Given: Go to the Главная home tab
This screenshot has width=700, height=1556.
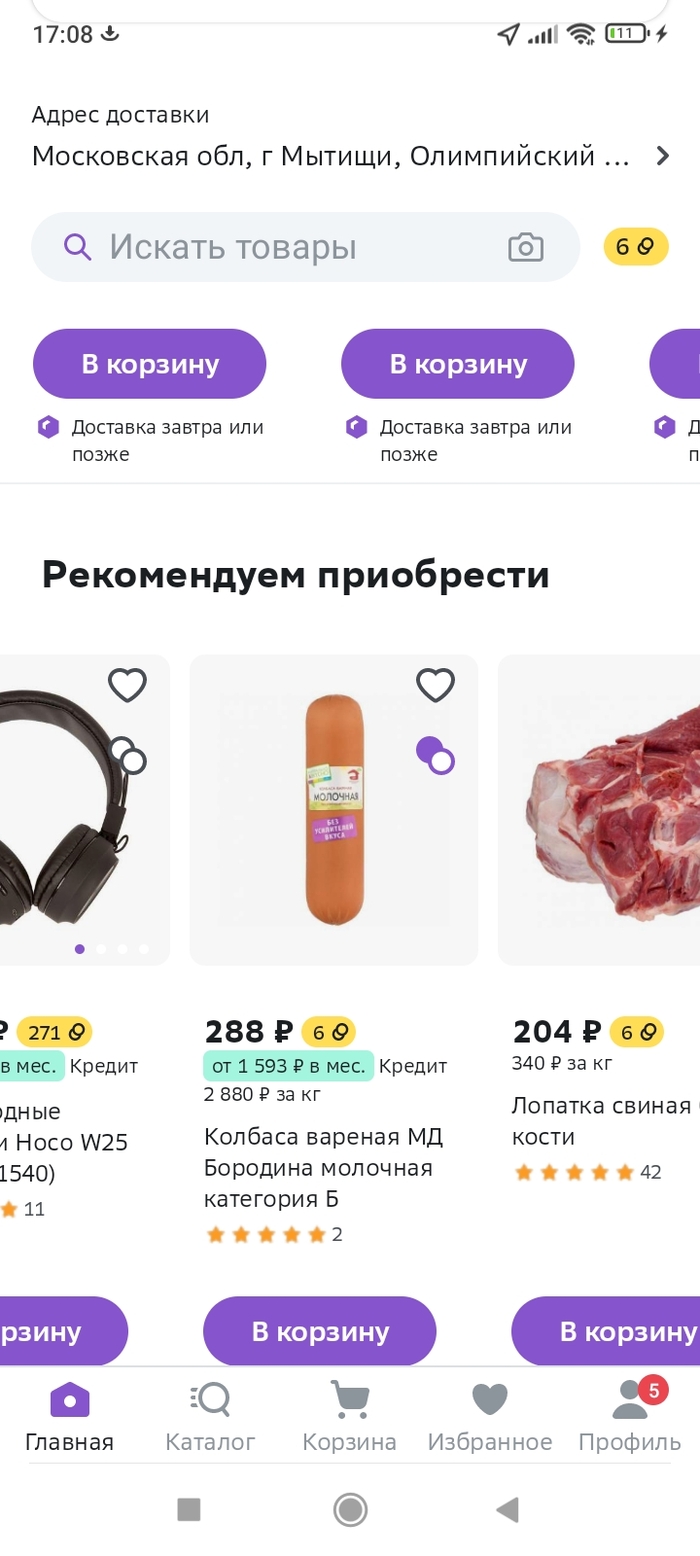Looking at the screenshot, I should [70, 1417].
